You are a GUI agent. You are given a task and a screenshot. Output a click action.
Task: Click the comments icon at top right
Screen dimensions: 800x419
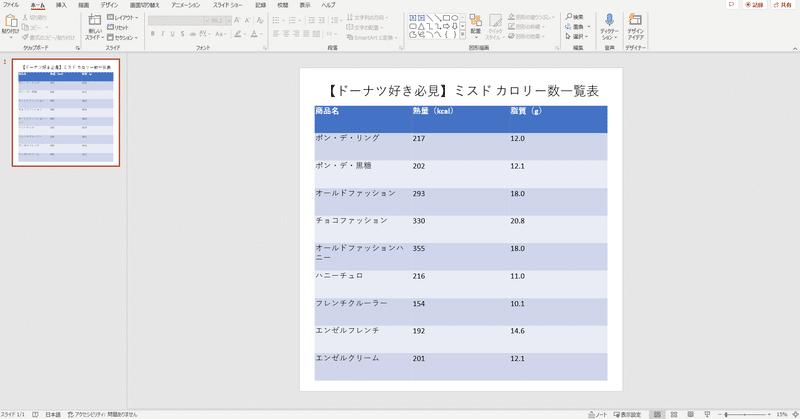click(x=731, y=5)
